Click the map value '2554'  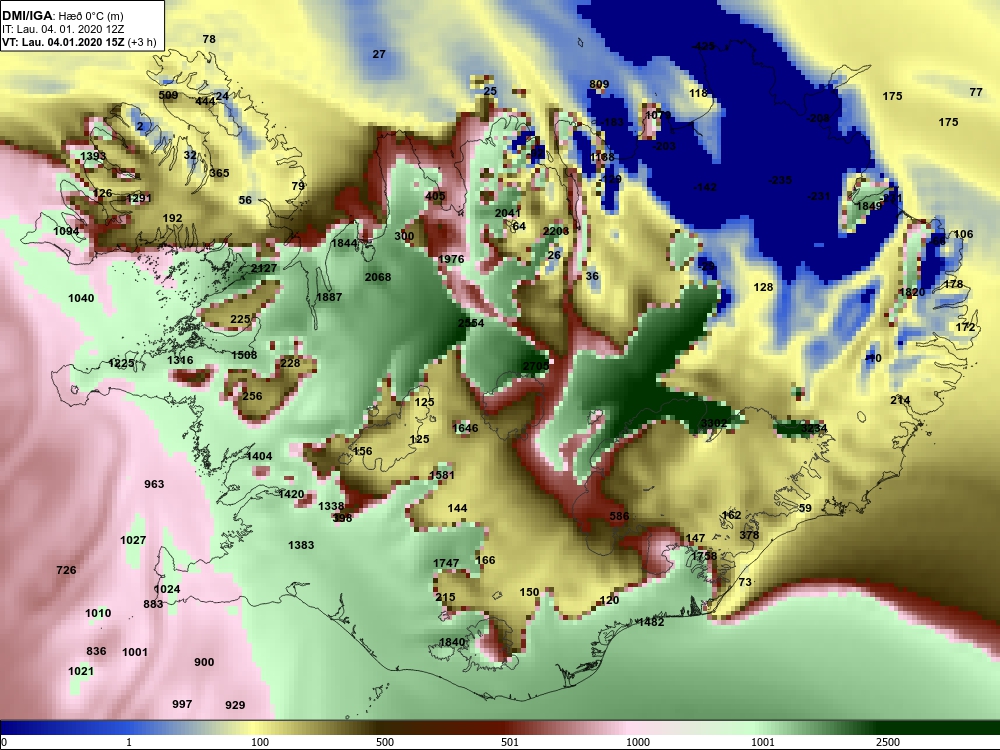pyautogui.click(x=471, y=323)
